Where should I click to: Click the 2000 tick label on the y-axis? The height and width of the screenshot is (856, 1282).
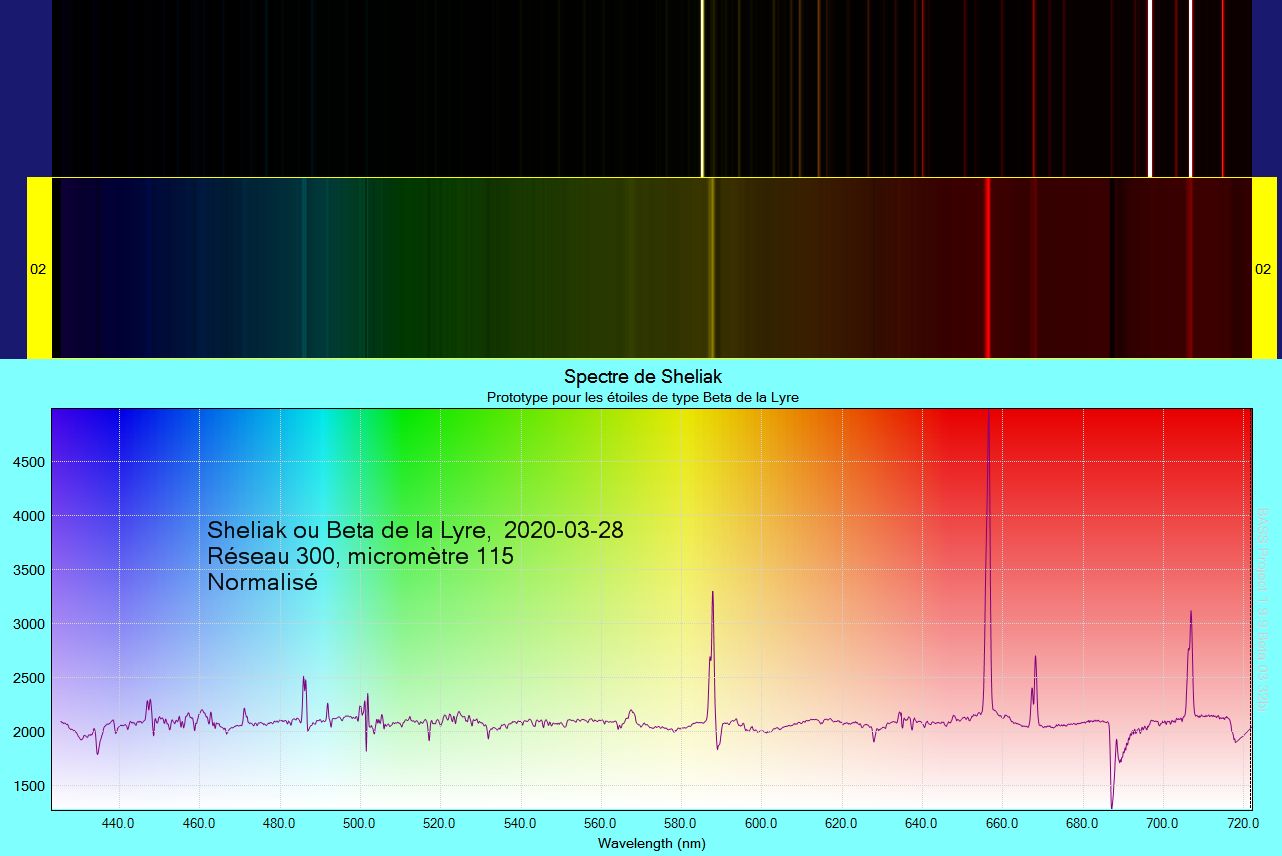[27, 732]
